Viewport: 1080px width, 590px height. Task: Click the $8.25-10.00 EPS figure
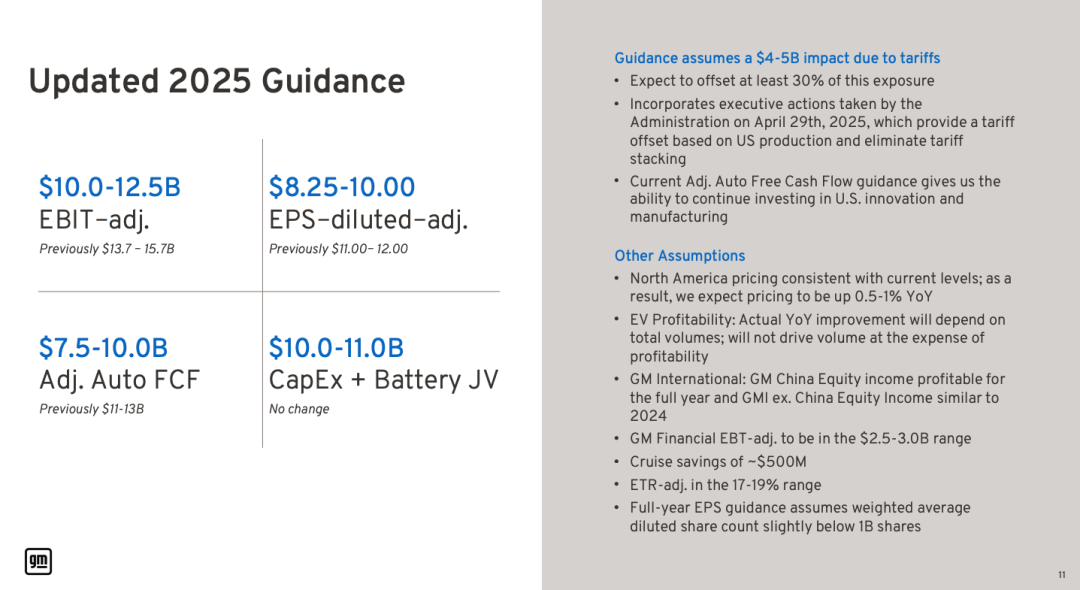click(342, 187)
